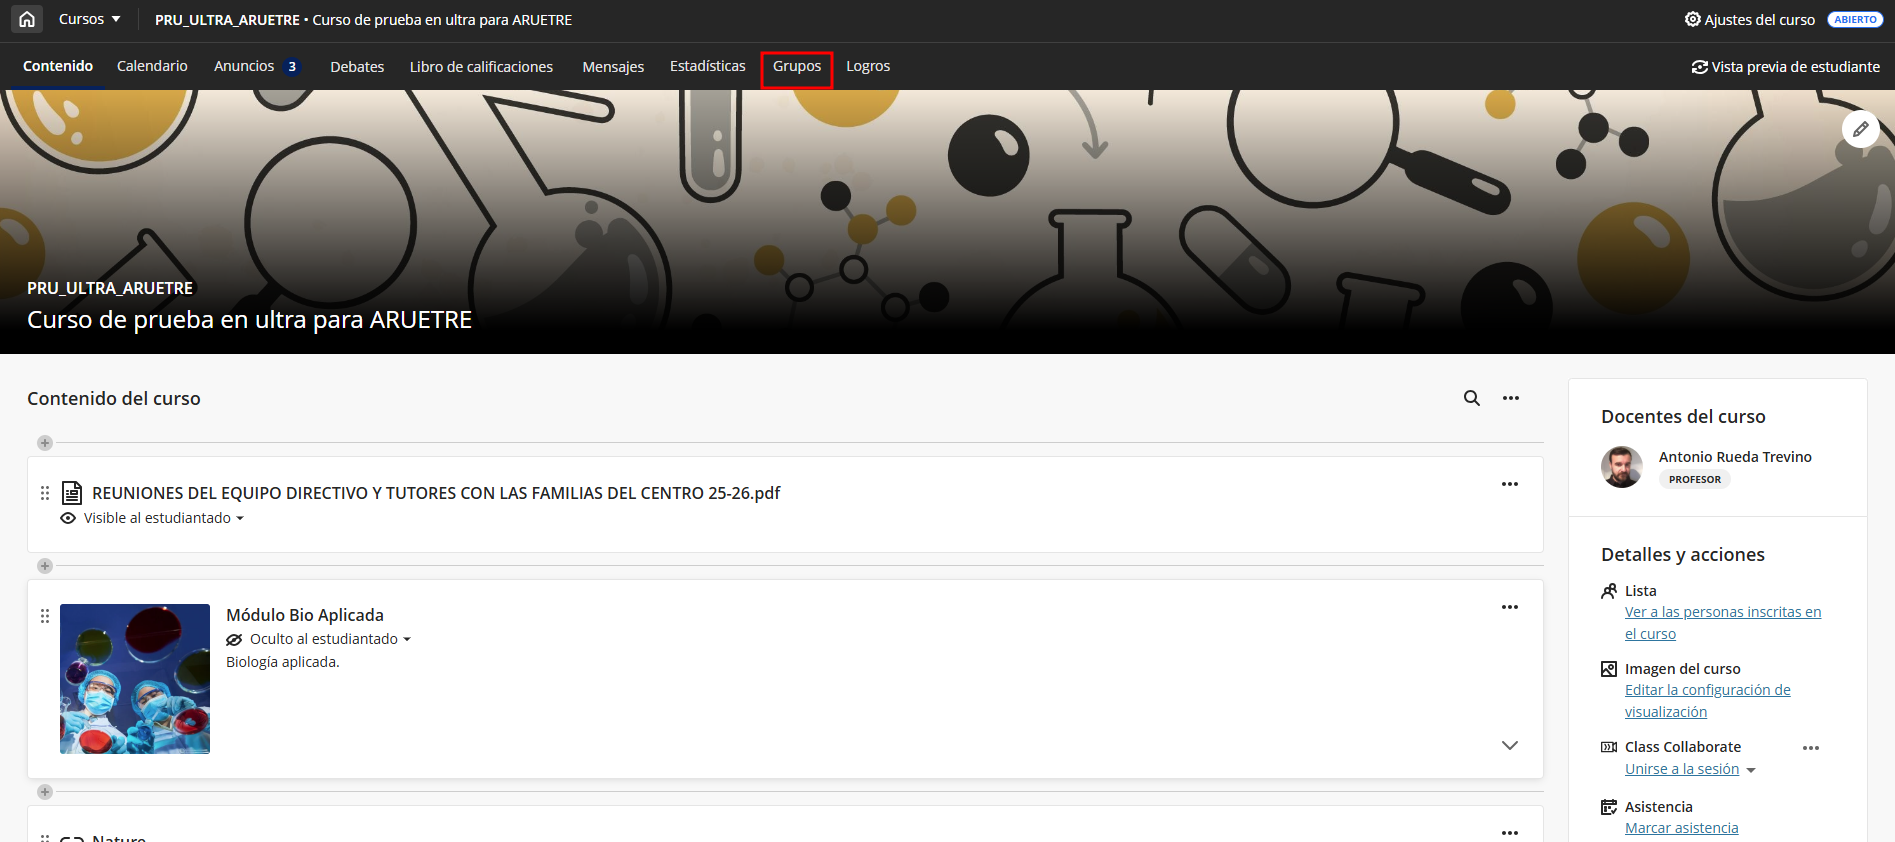Open the Libro de calificaciones tab
Viewport: 1895px width, 842px height.
point(481,67)
